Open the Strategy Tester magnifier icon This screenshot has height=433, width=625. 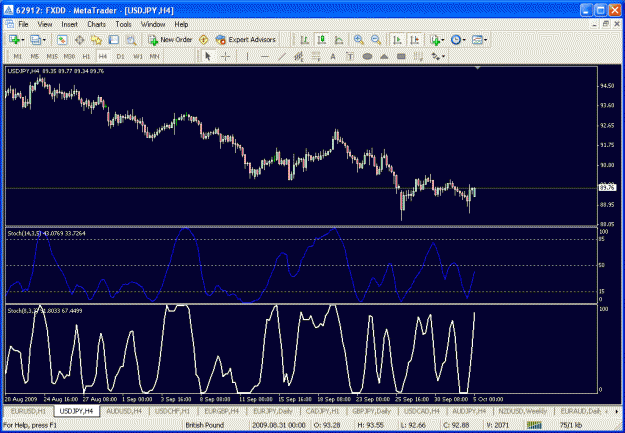(x=131, y=40)
